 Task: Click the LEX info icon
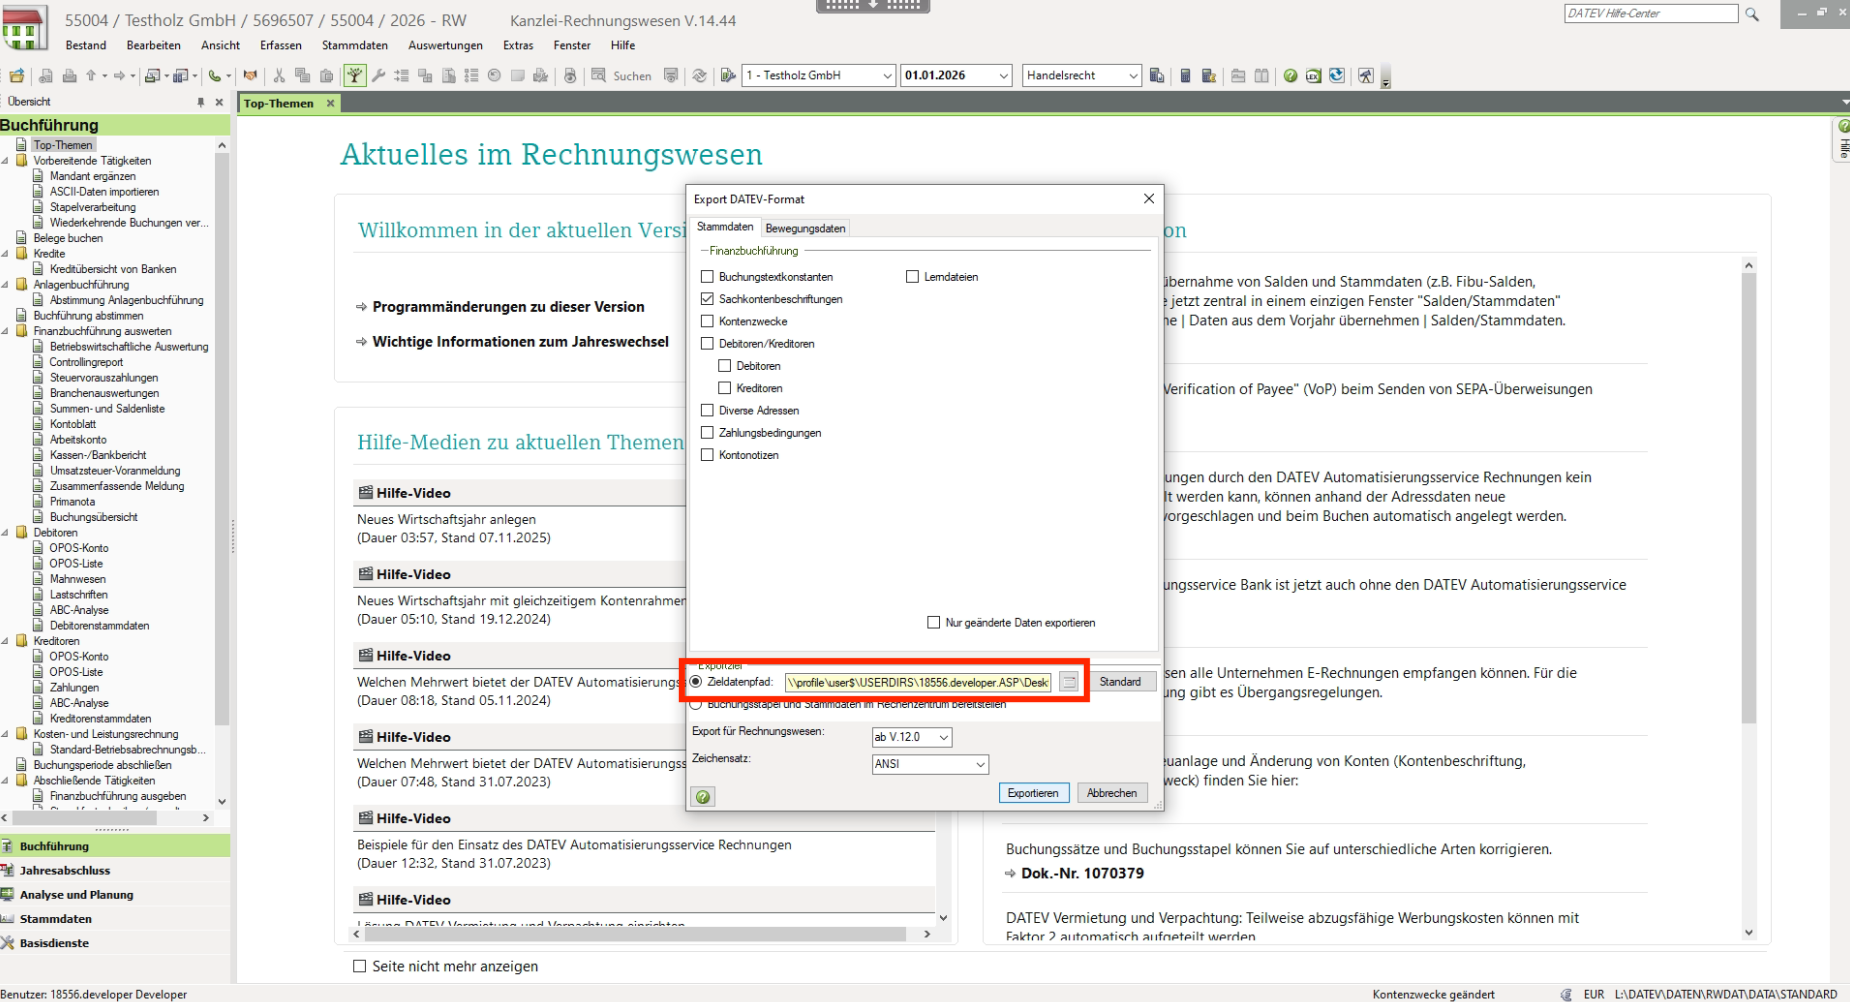coord(1313,76)
